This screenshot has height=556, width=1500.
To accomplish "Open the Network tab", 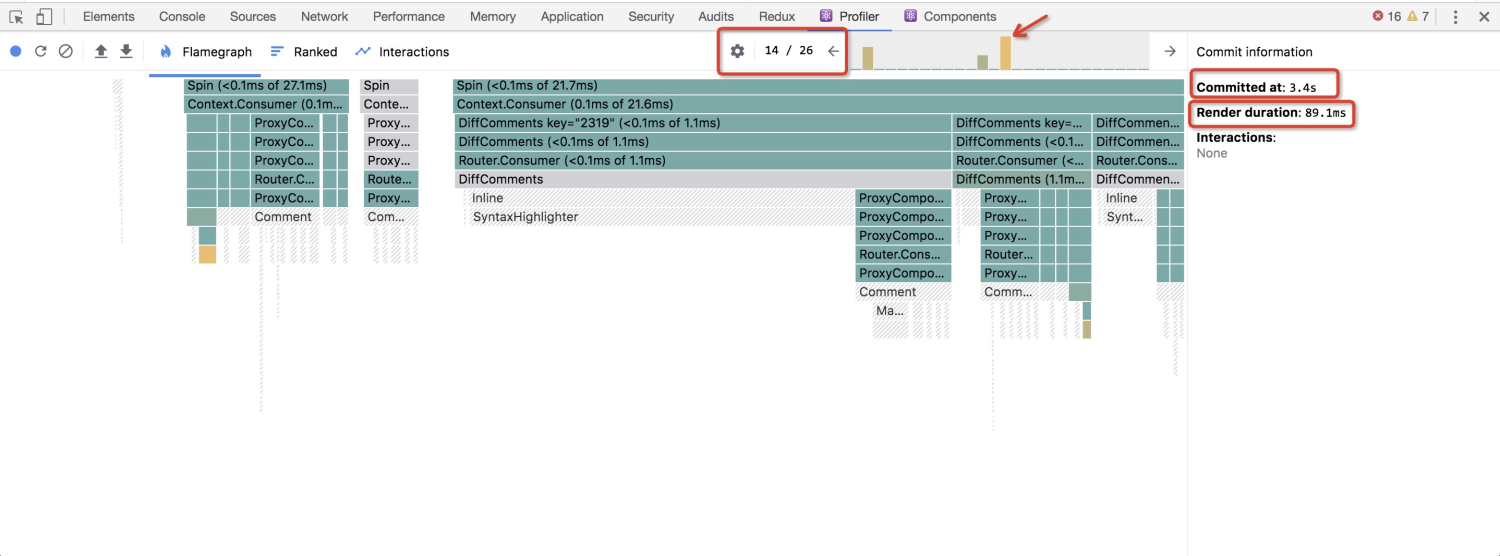I will [x=325, y=16].
